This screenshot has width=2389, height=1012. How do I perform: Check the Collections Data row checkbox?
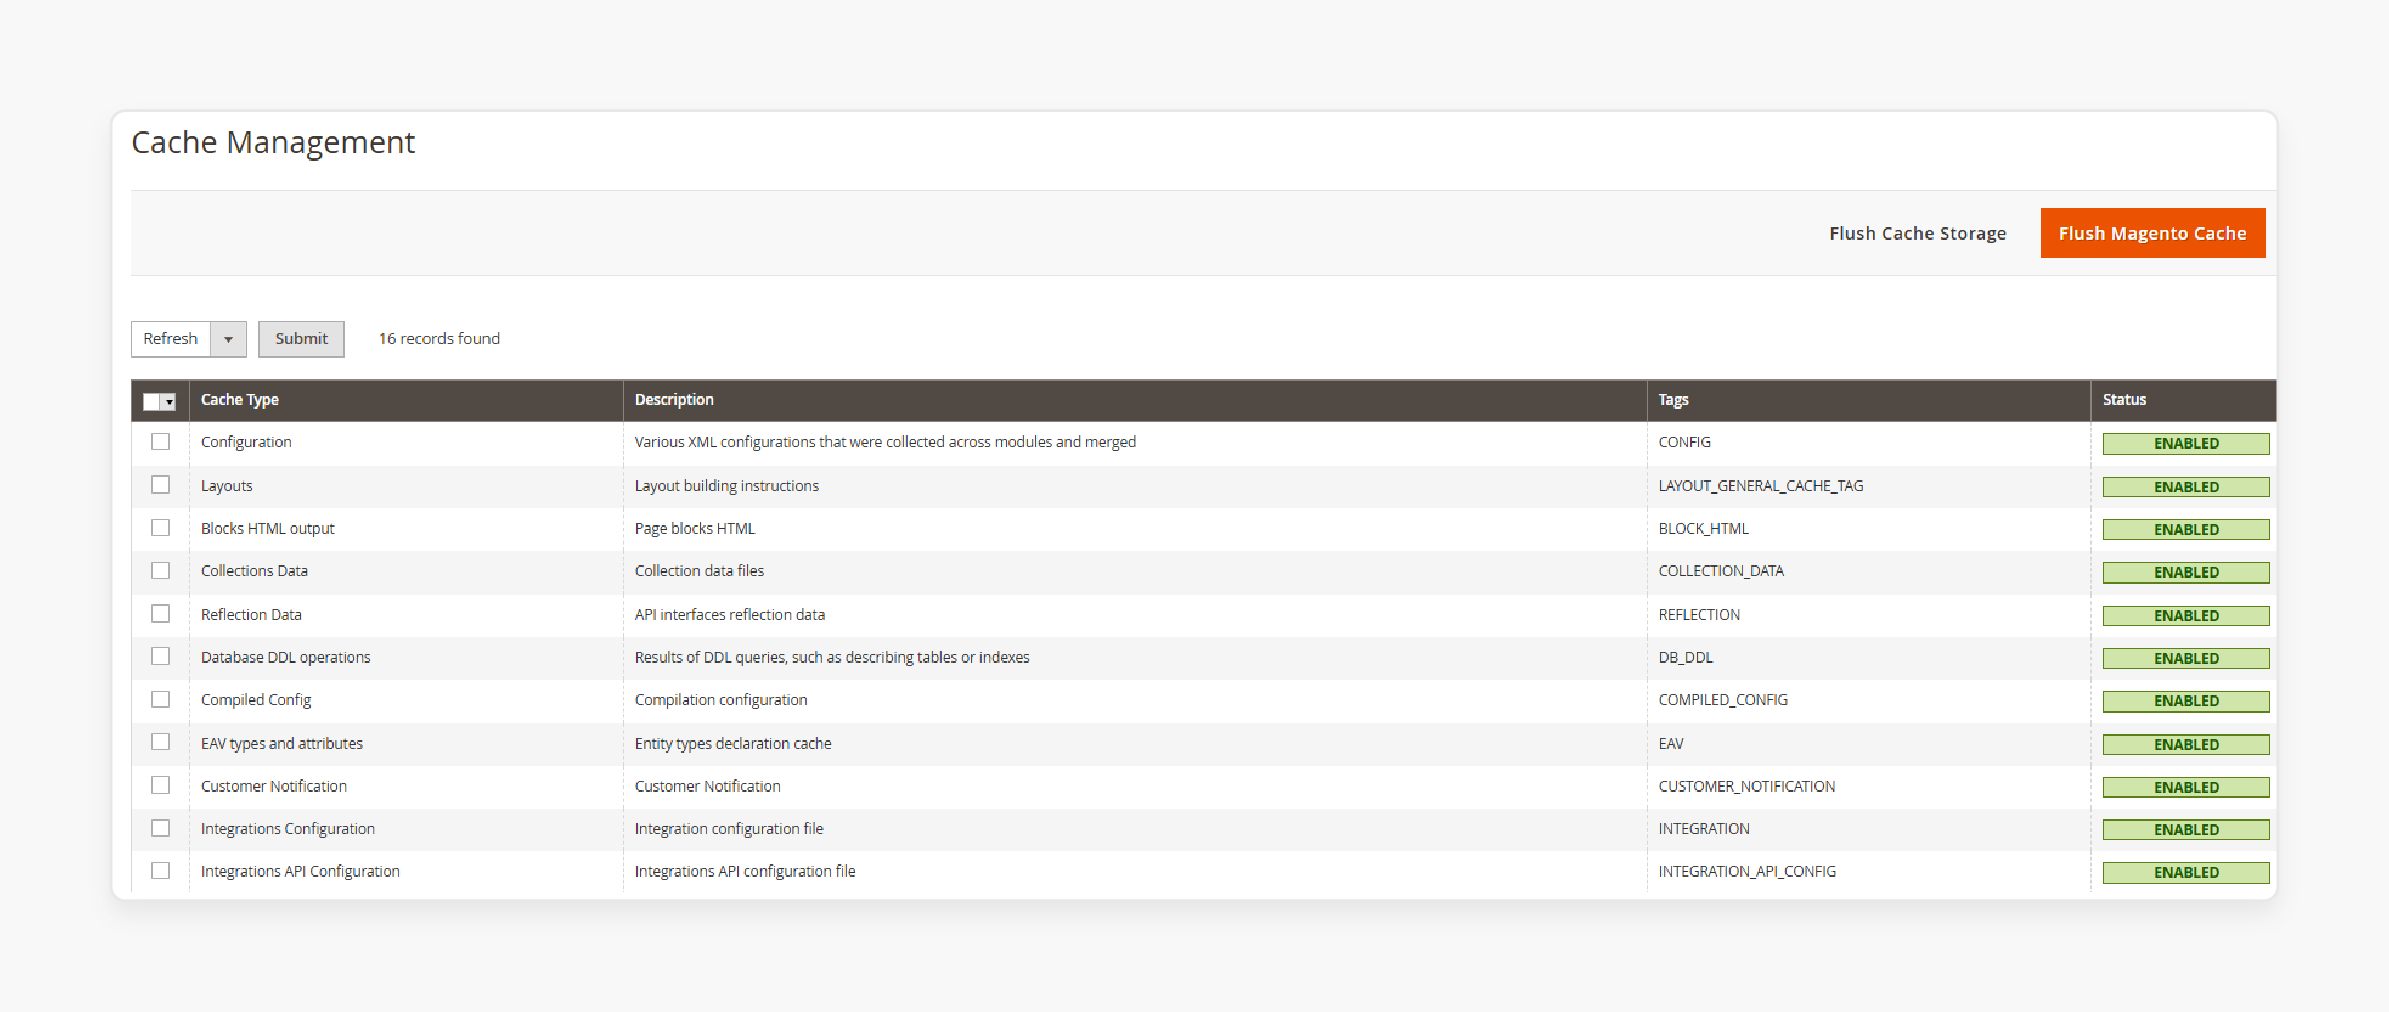(x=160, y=570)
